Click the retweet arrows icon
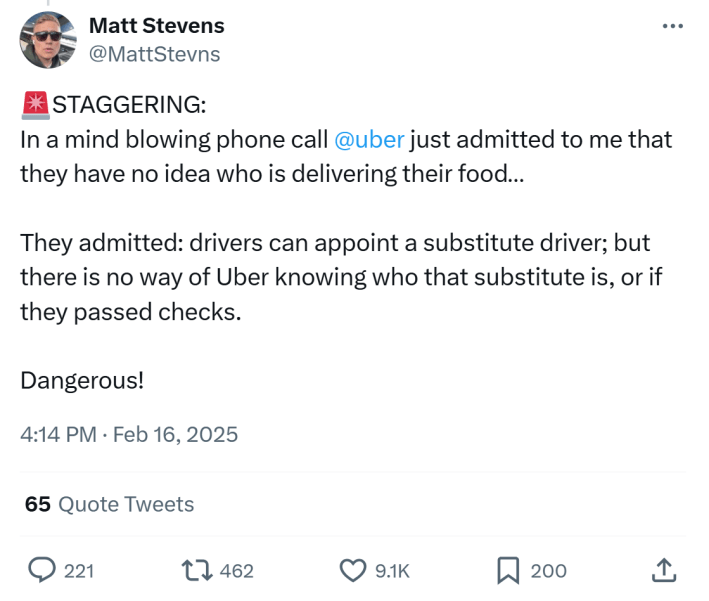 coord(195,570)
